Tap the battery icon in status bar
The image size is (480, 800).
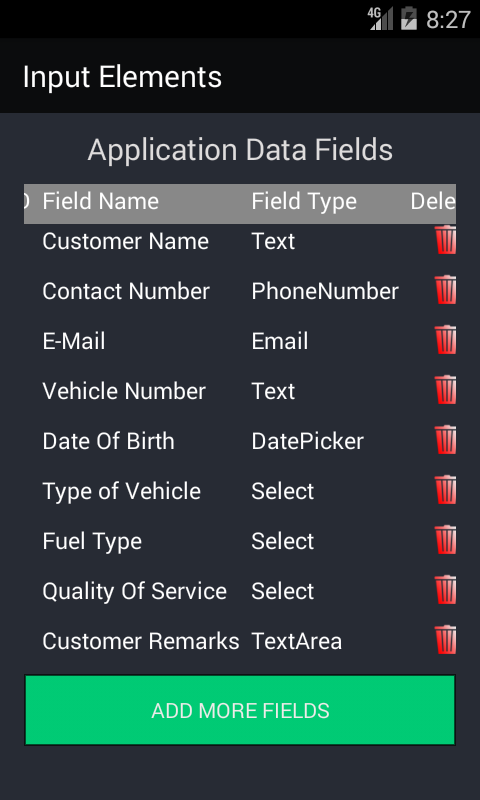tap(409, 19)
